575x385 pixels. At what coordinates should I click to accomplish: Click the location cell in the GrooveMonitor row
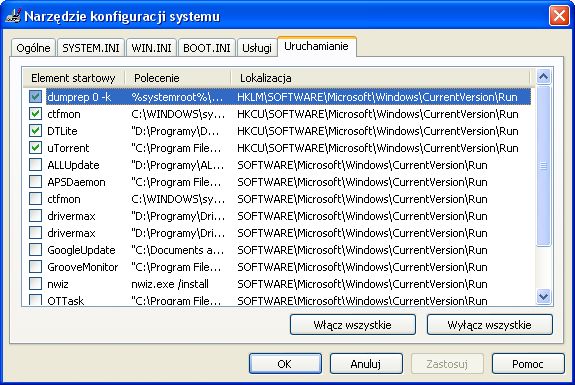[x=362, y=267]
